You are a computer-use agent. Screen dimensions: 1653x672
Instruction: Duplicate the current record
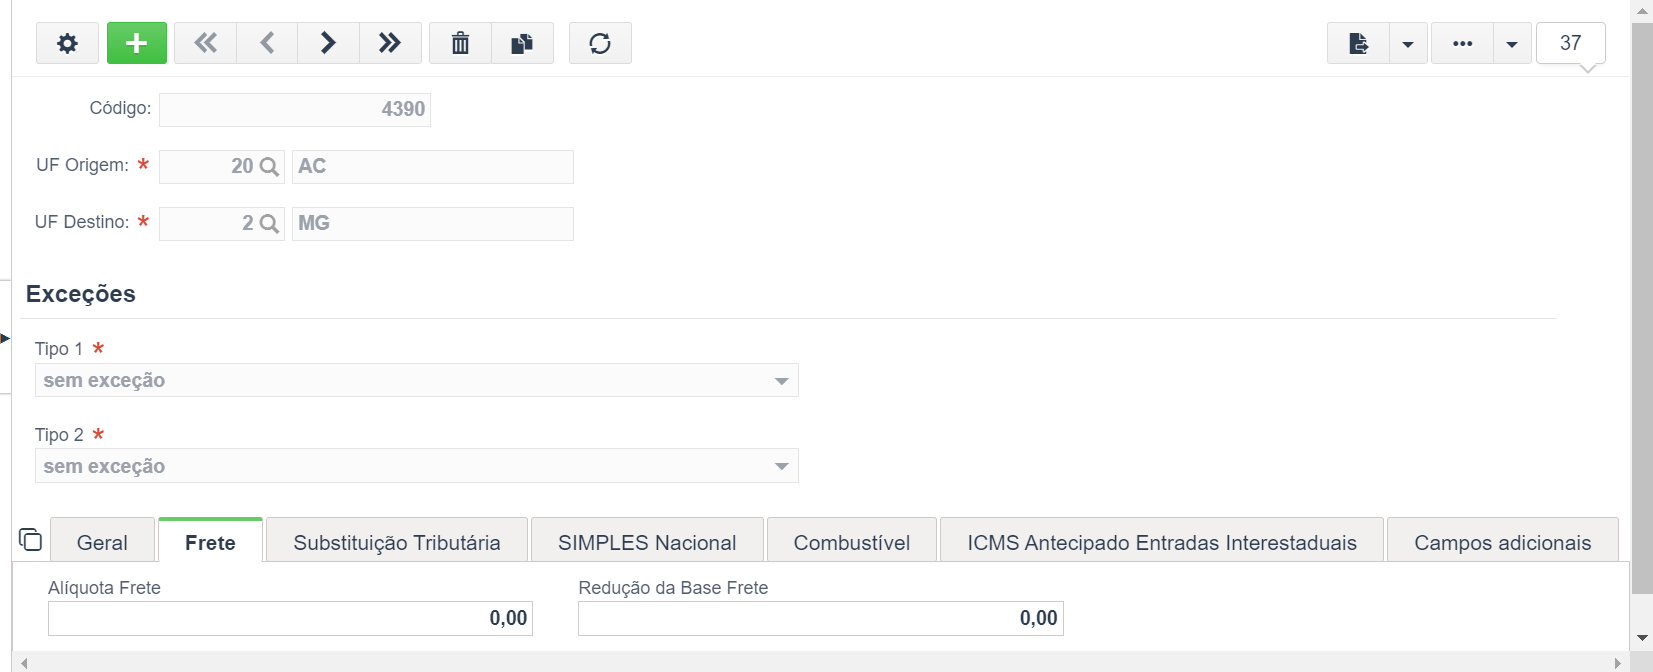pos(522,43)
